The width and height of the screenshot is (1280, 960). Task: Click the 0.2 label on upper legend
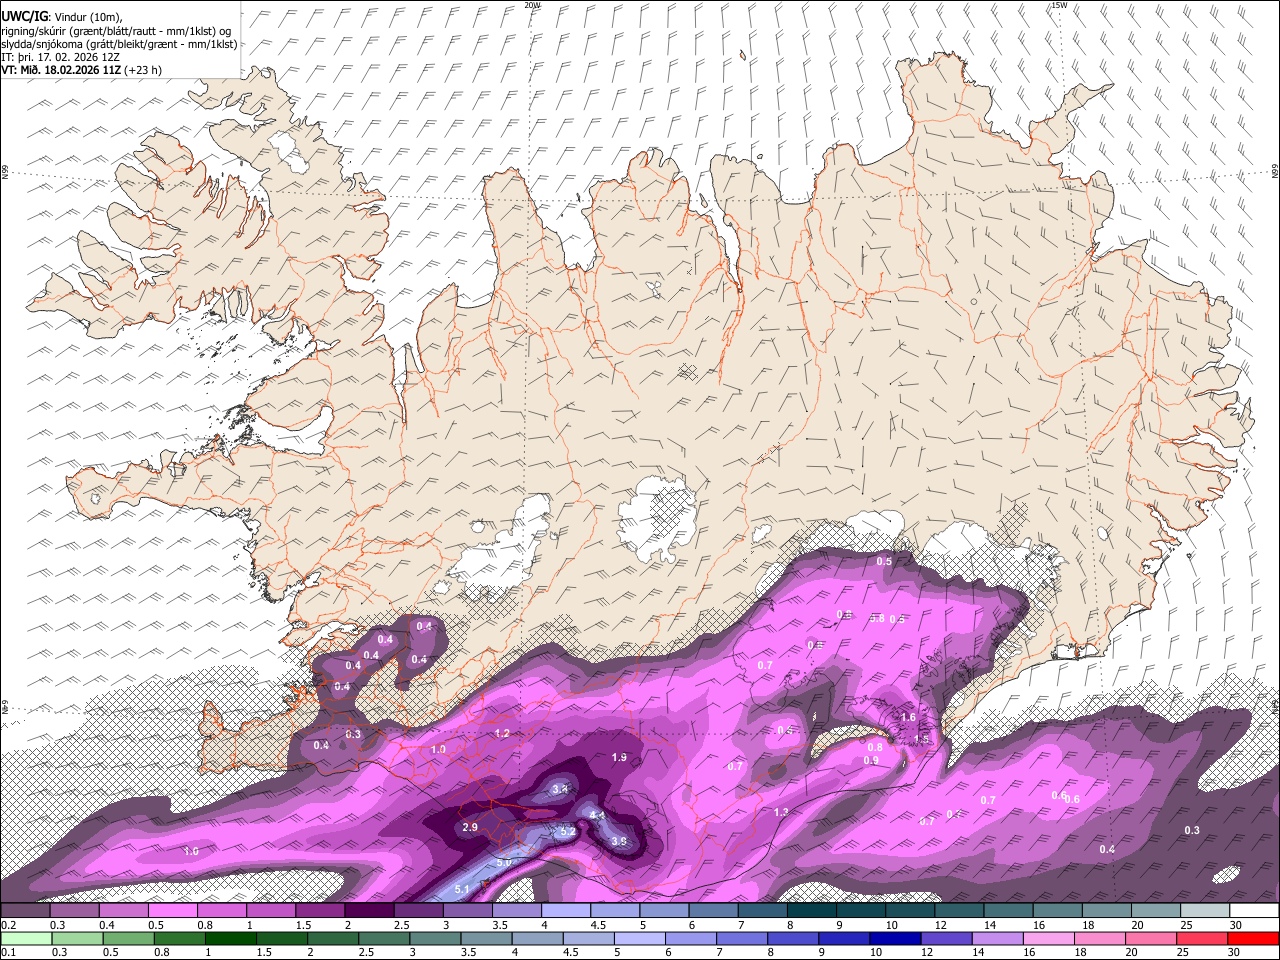[8, 925]
